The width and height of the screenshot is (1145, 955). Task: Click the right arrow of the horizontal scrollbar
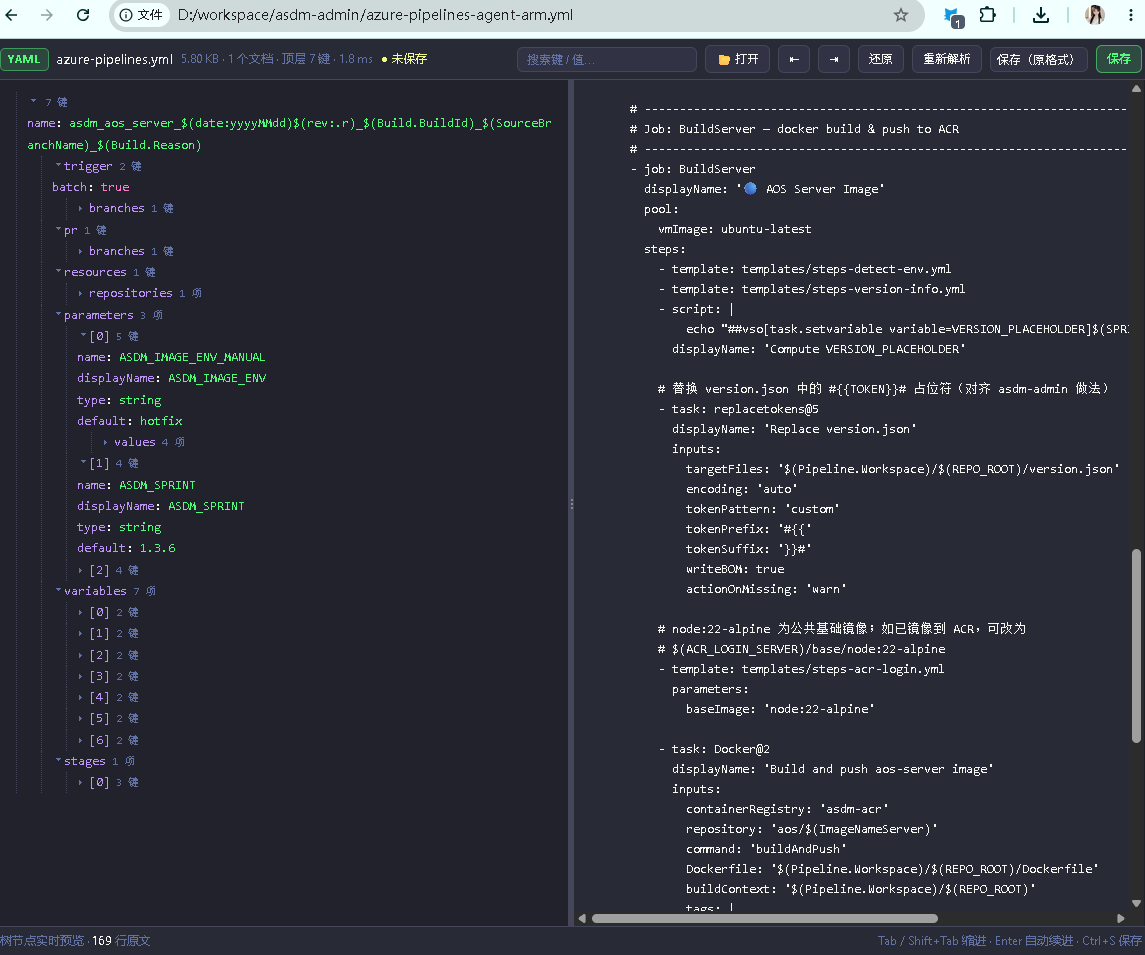[1121, 918]
